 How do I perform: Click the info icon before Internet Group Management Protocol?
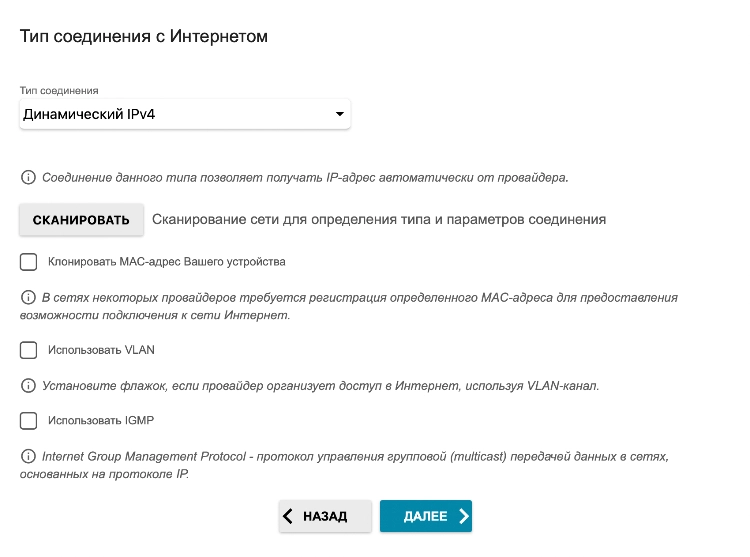pyautogui.click(x=28, y=456)
